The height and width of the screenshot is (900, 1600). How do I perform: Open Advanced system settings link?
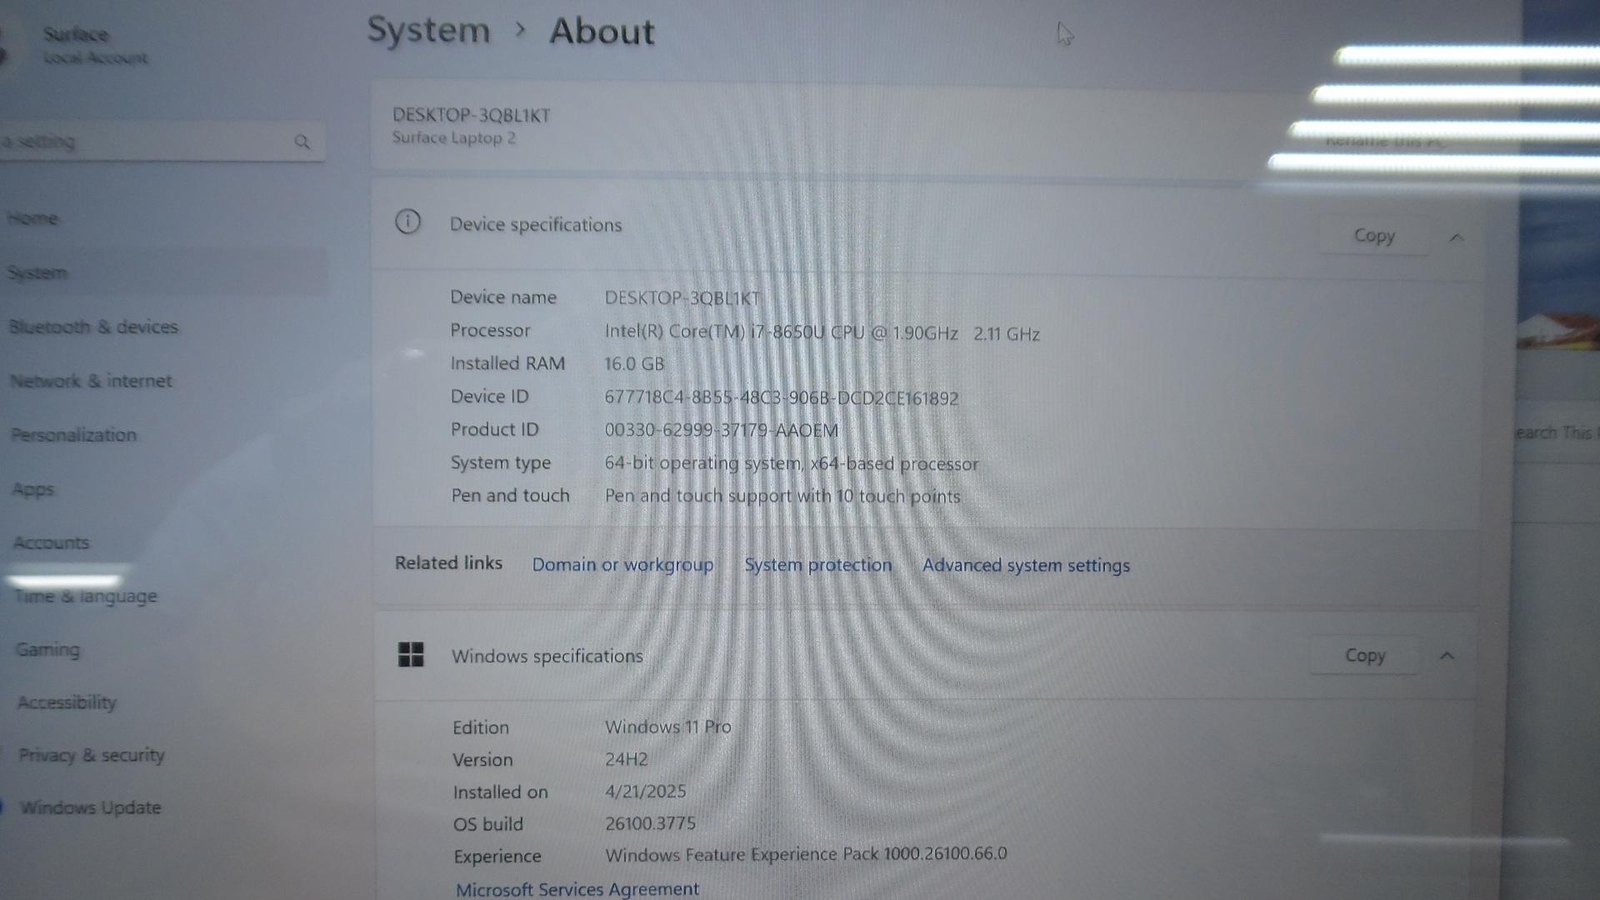pos(1026,566)
